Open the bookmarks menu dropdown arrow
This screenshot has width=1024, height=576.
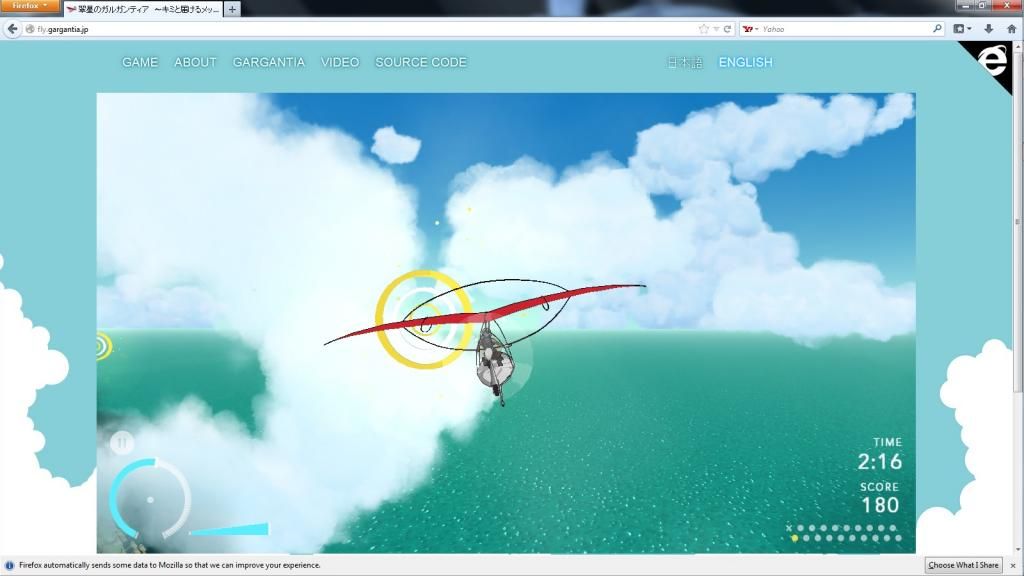pos(969,29)
